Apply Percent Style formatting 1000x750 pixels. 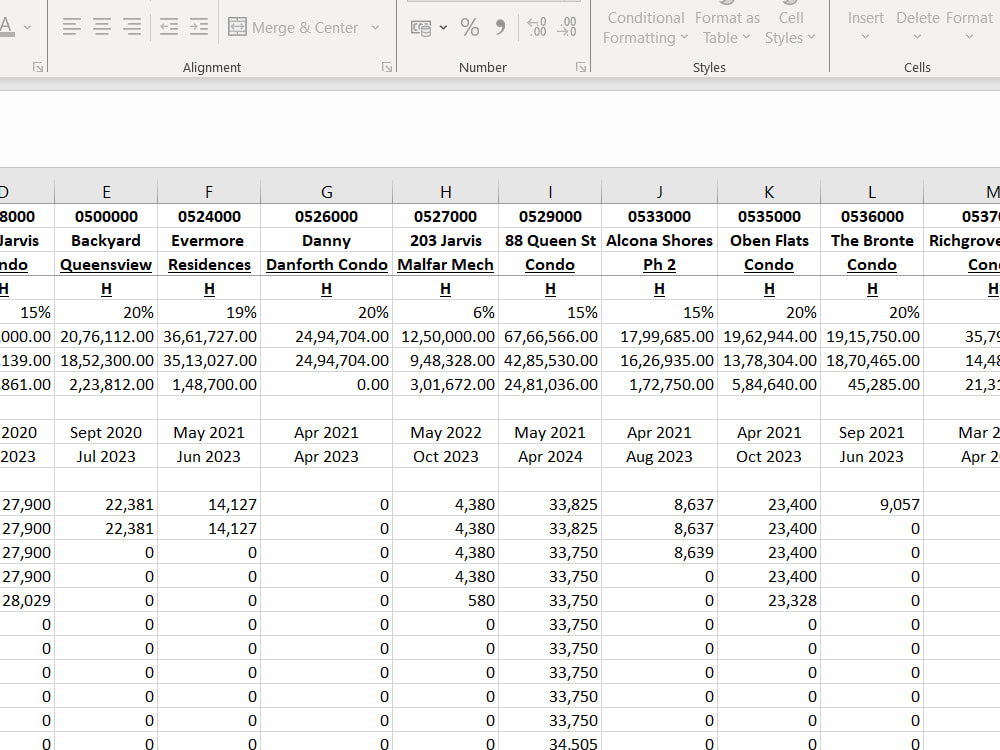click(470, 27)
